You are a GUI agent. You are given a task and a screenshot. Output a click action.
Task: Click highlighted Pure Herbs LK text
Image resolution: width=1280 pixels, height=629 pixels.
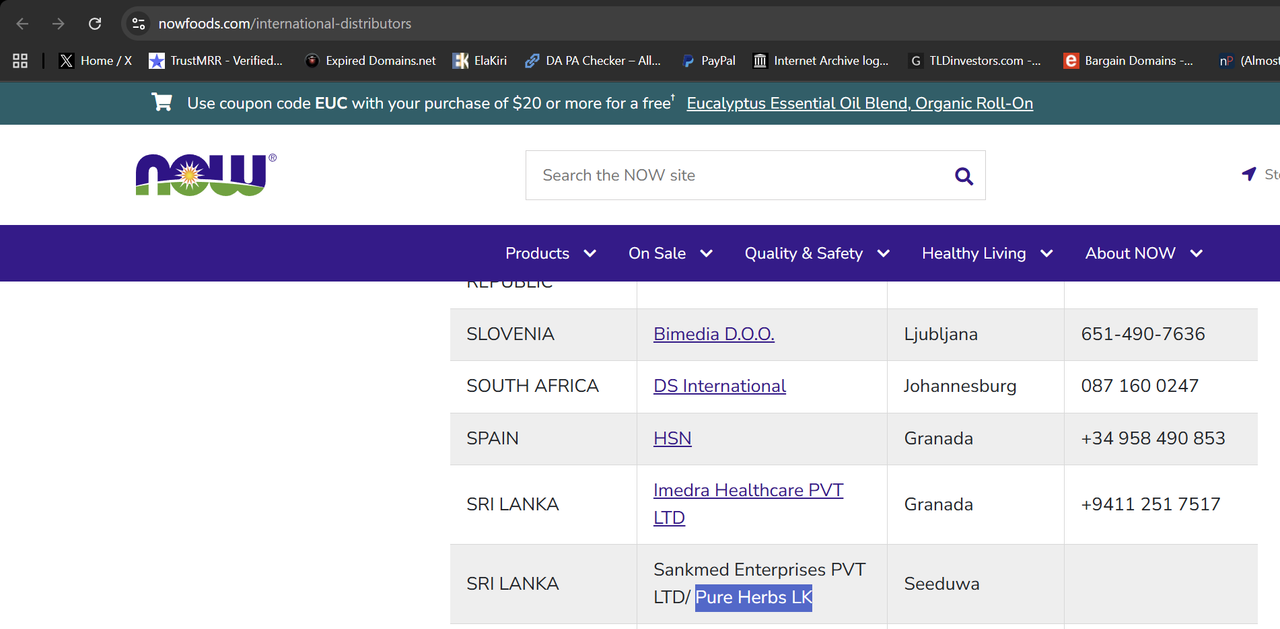pyautogui.click(x=754, y=597)
